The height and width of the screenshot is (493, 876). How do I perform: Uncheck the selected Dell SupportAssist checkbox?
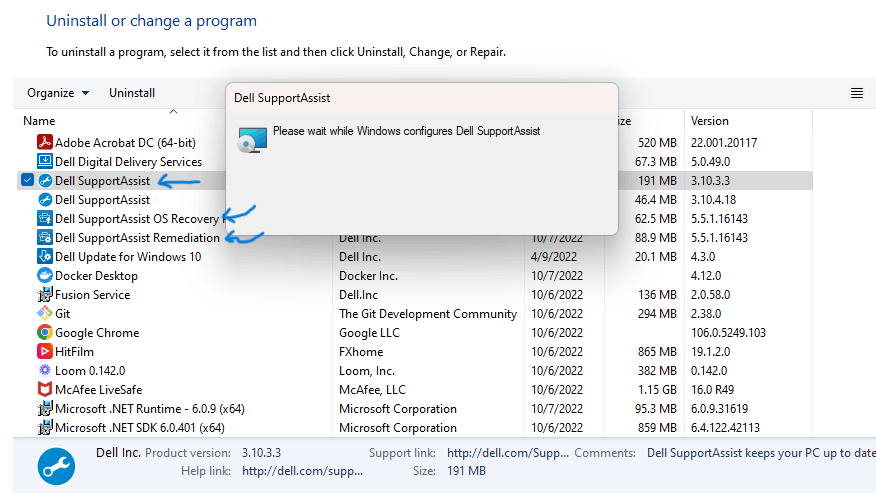tap(27, 180)
